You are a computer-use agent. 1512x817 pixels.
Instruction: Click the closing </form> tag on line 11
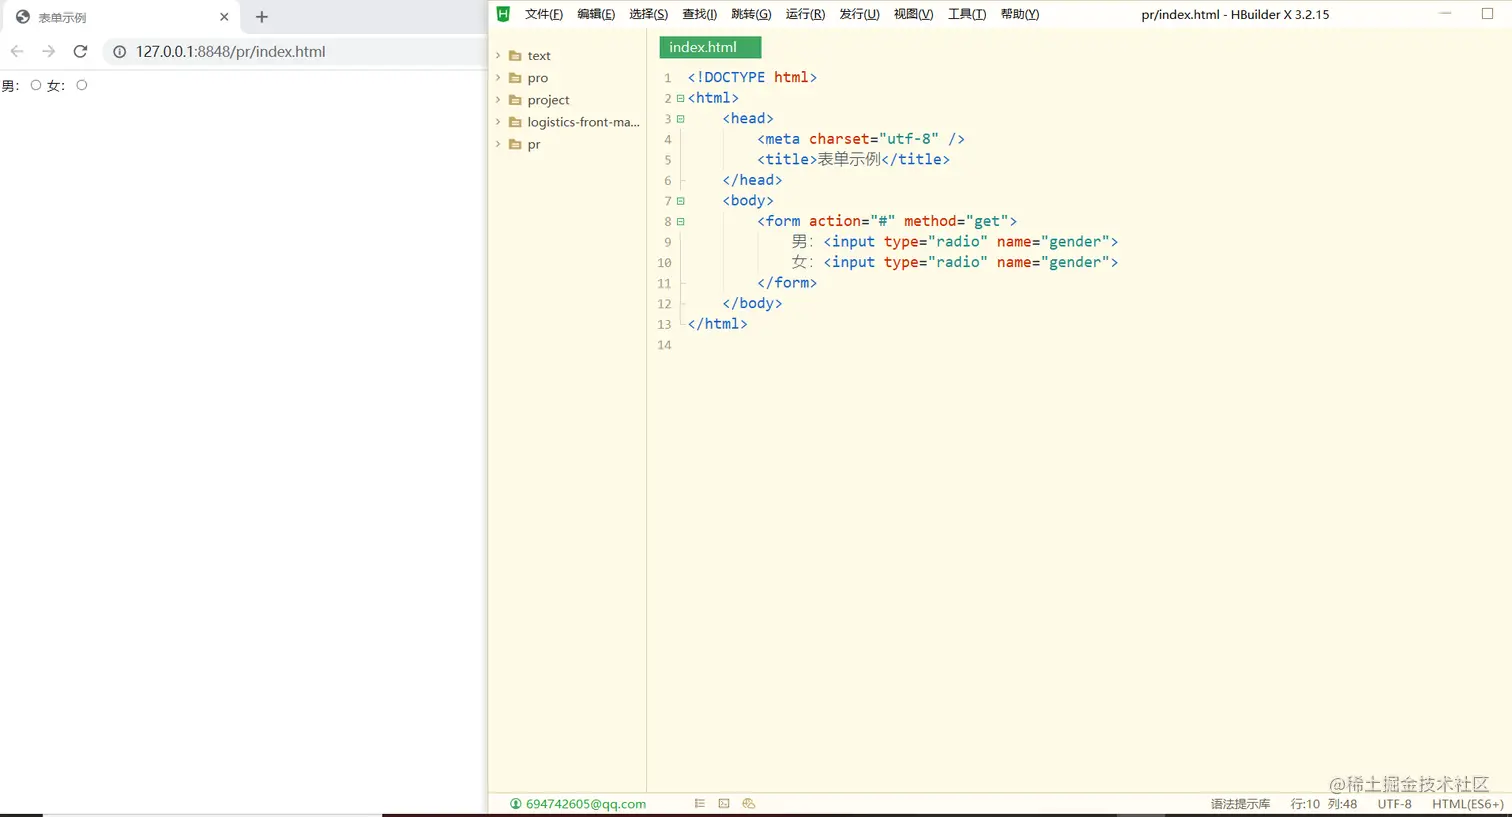pyautogui.click(x=787, y=283)
